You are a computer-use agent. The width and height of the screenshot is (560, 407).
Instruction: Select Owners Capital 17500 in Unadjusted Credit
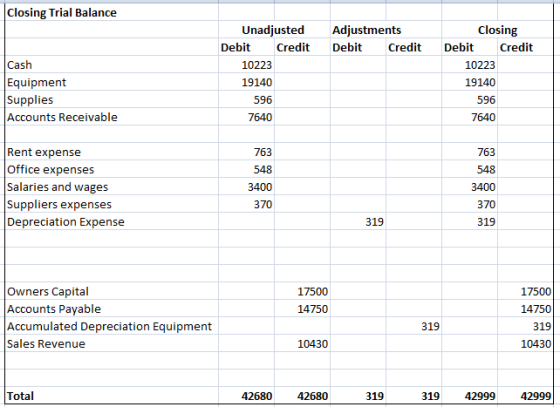click(x=312, y=292)
